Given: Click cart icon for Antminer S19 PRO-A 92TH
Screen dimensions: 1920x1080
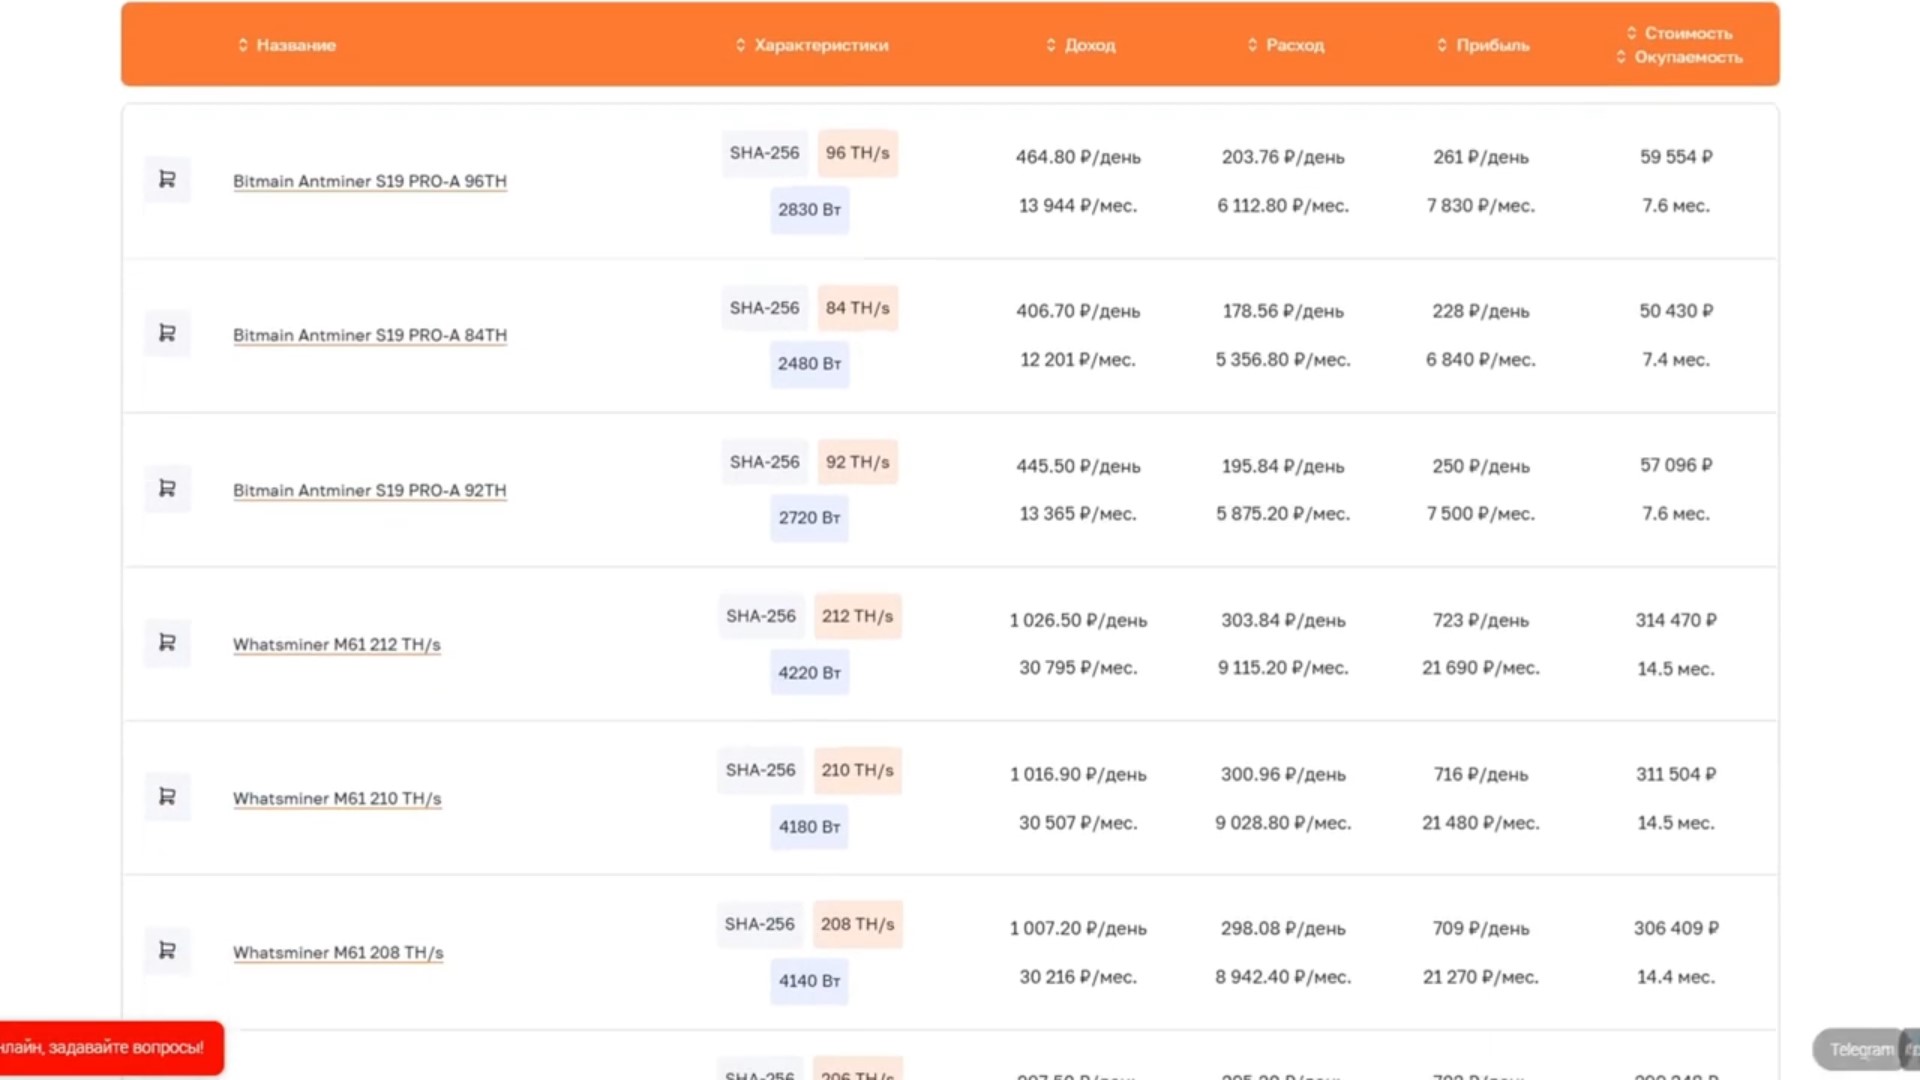Looking at the screenshot, I should 167,488.
